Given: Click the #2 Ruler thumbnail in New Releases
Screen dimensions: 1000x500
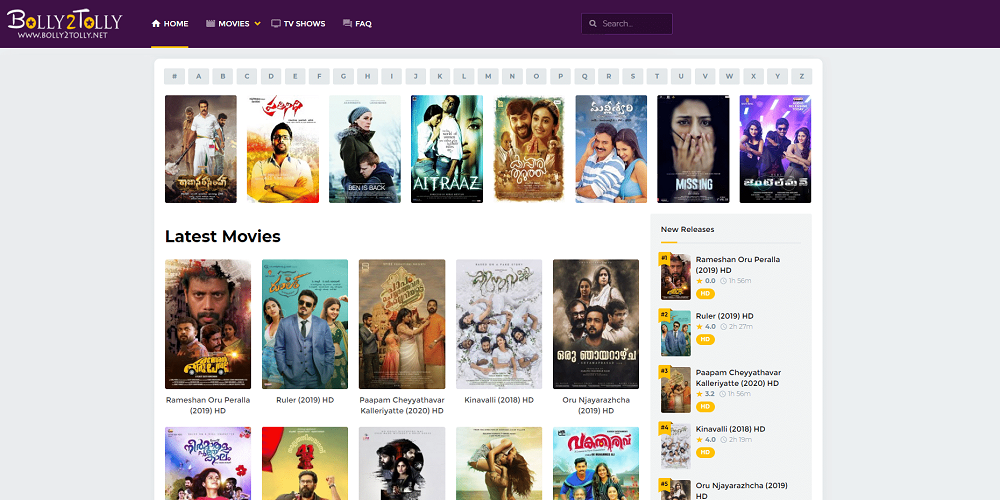Looking at the screenshot, I should point(675,334).
